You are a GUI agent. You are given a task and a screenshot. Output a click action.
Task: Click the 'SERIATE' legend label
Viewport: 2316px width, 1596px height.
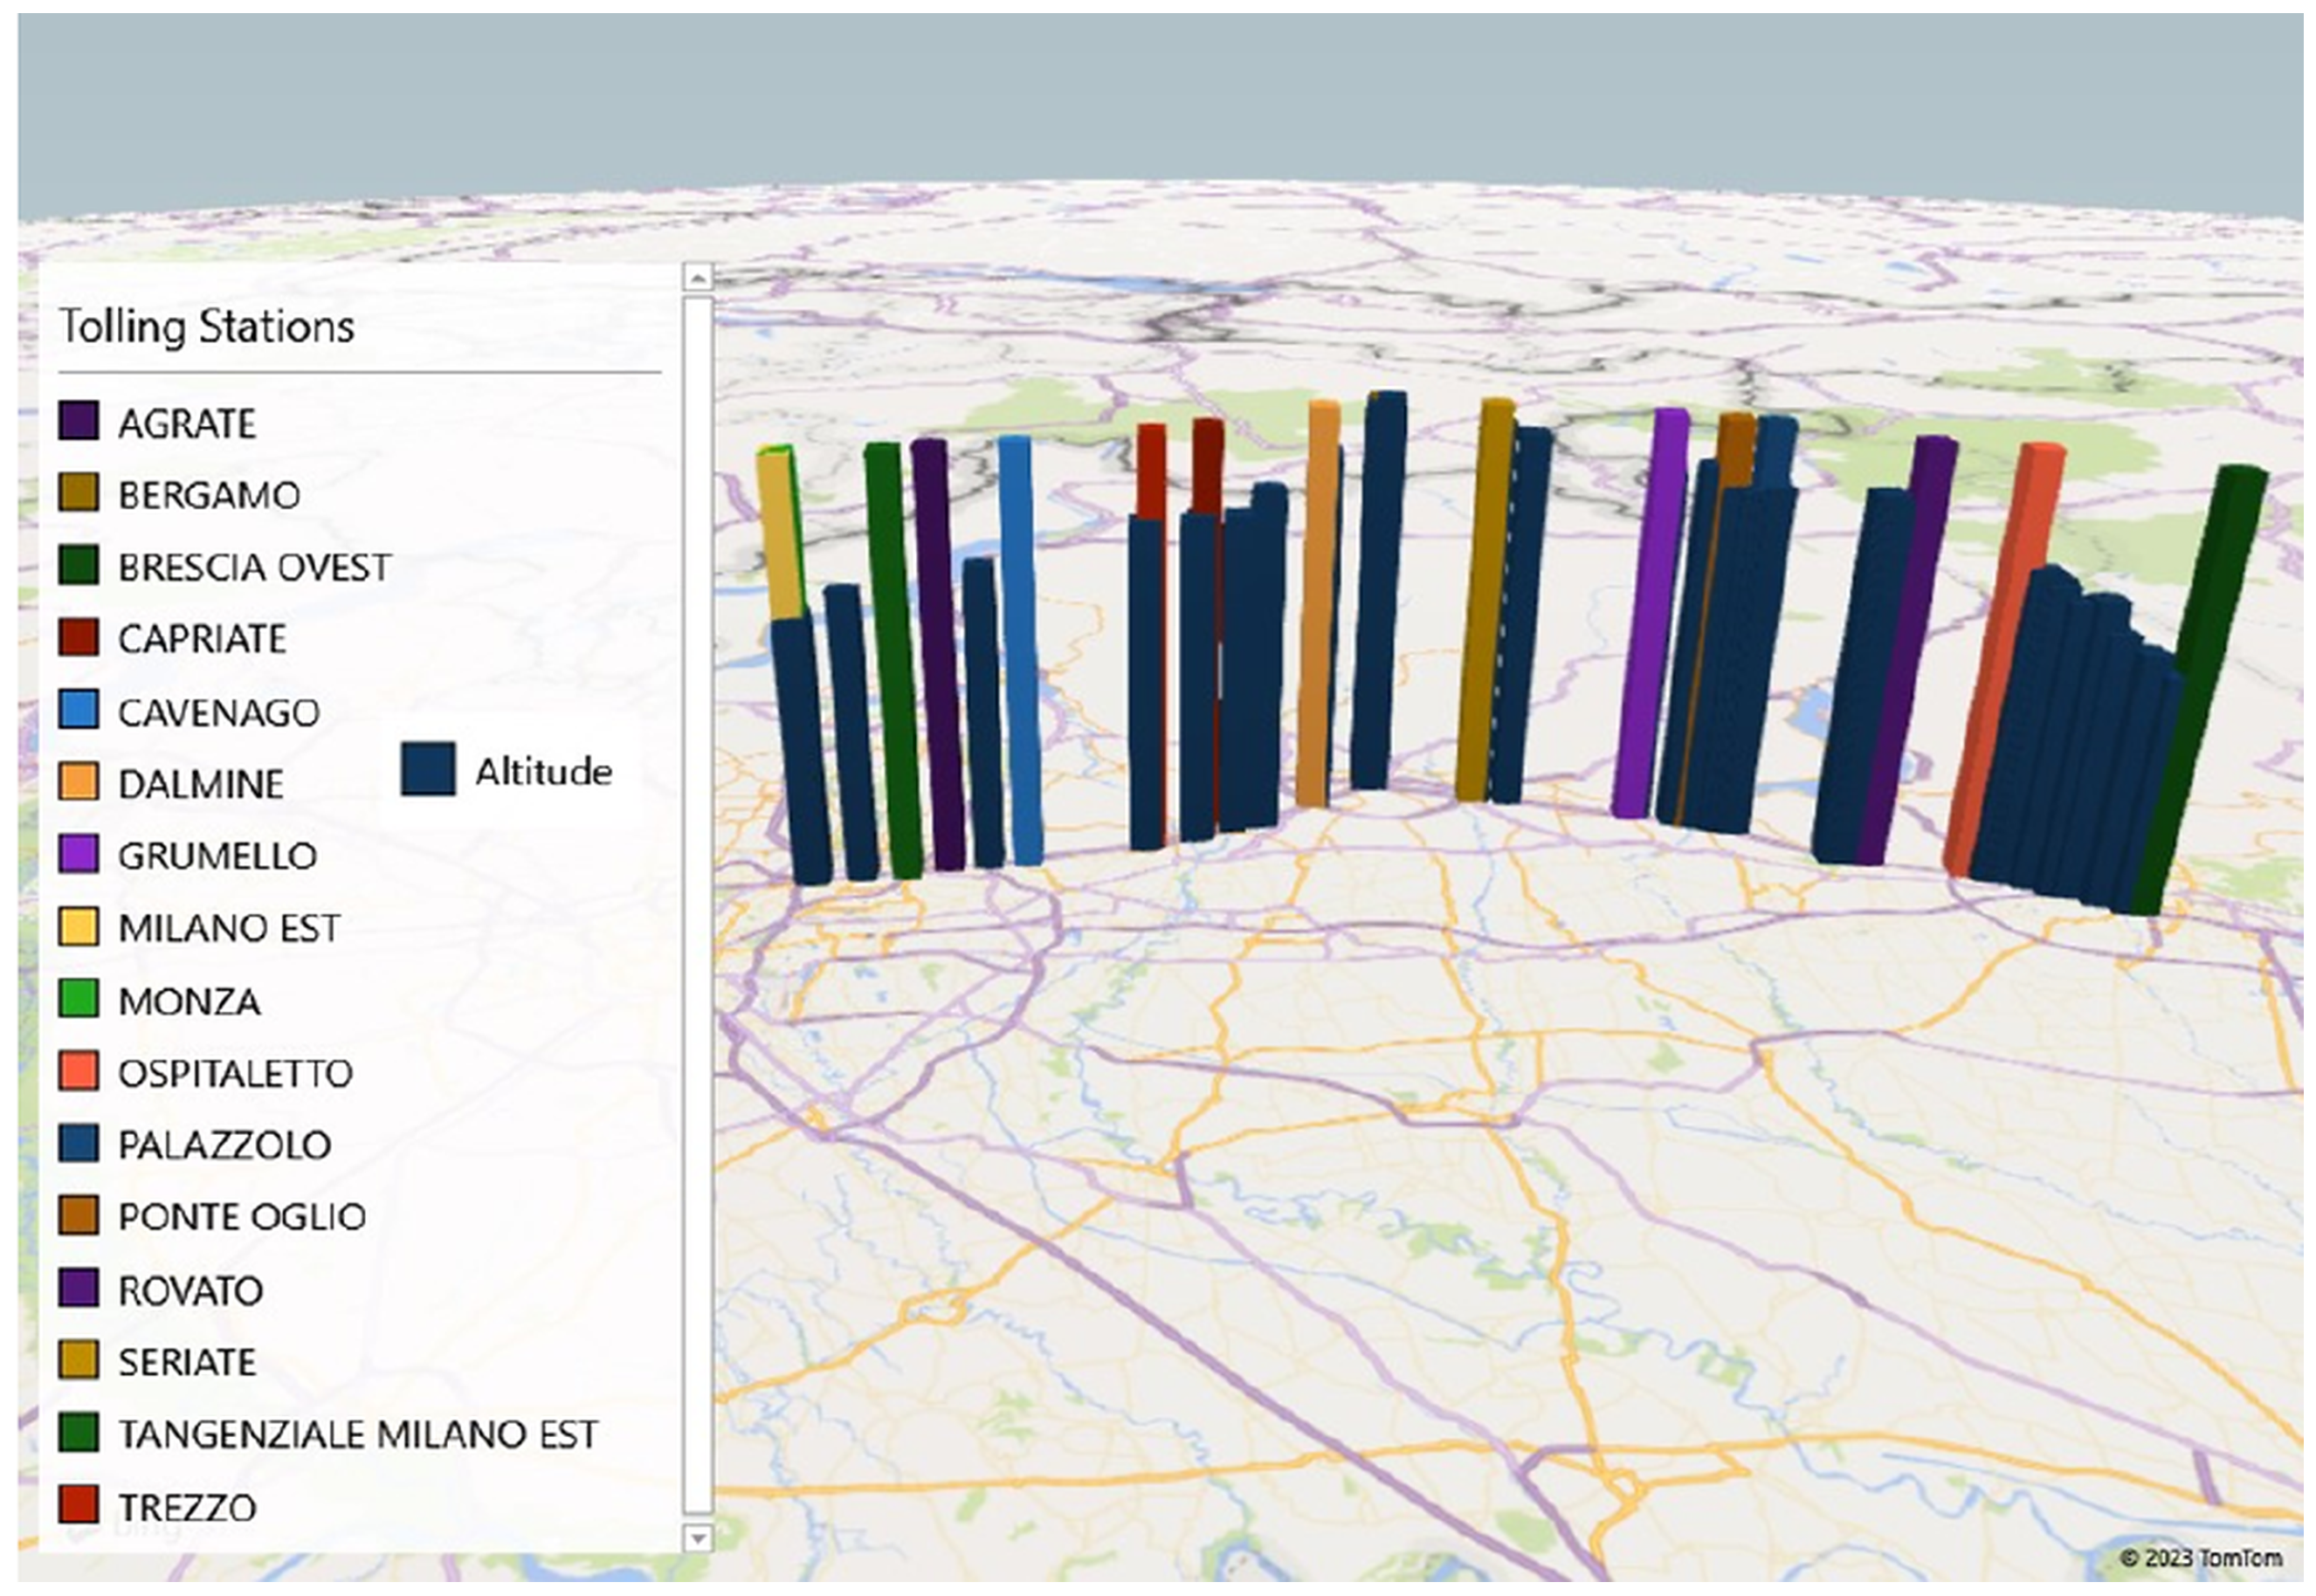pos(187,1362)
